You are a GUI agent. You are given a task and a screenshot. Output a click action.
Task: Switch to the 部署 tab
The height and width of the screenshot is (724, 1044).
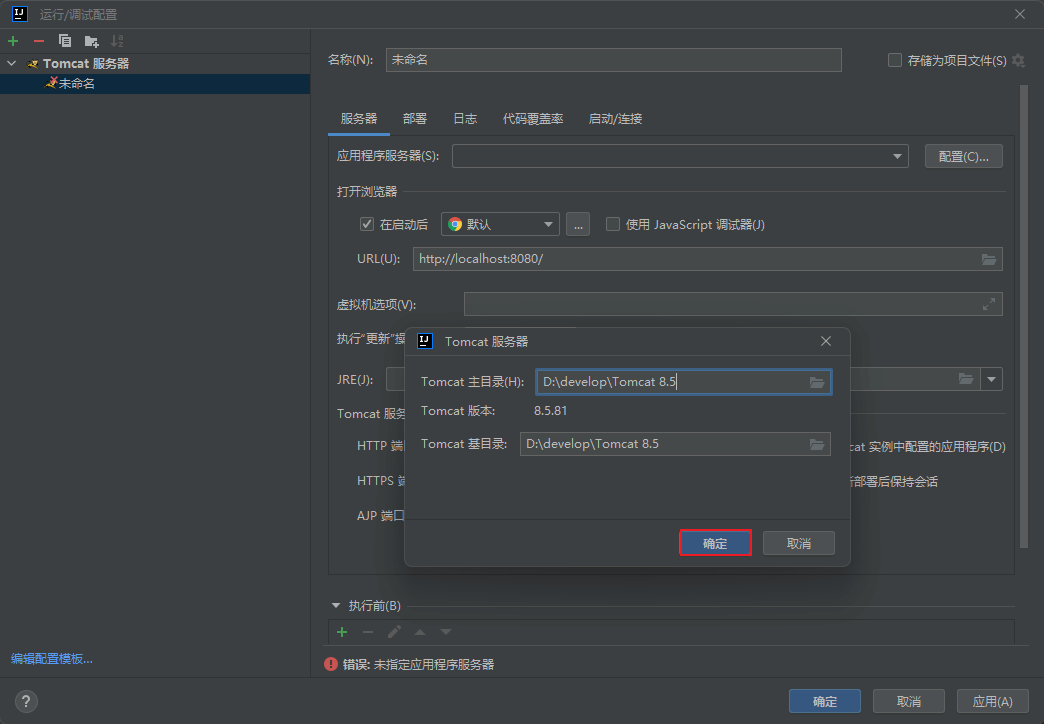pyautogui.click(x=415, y=119)
